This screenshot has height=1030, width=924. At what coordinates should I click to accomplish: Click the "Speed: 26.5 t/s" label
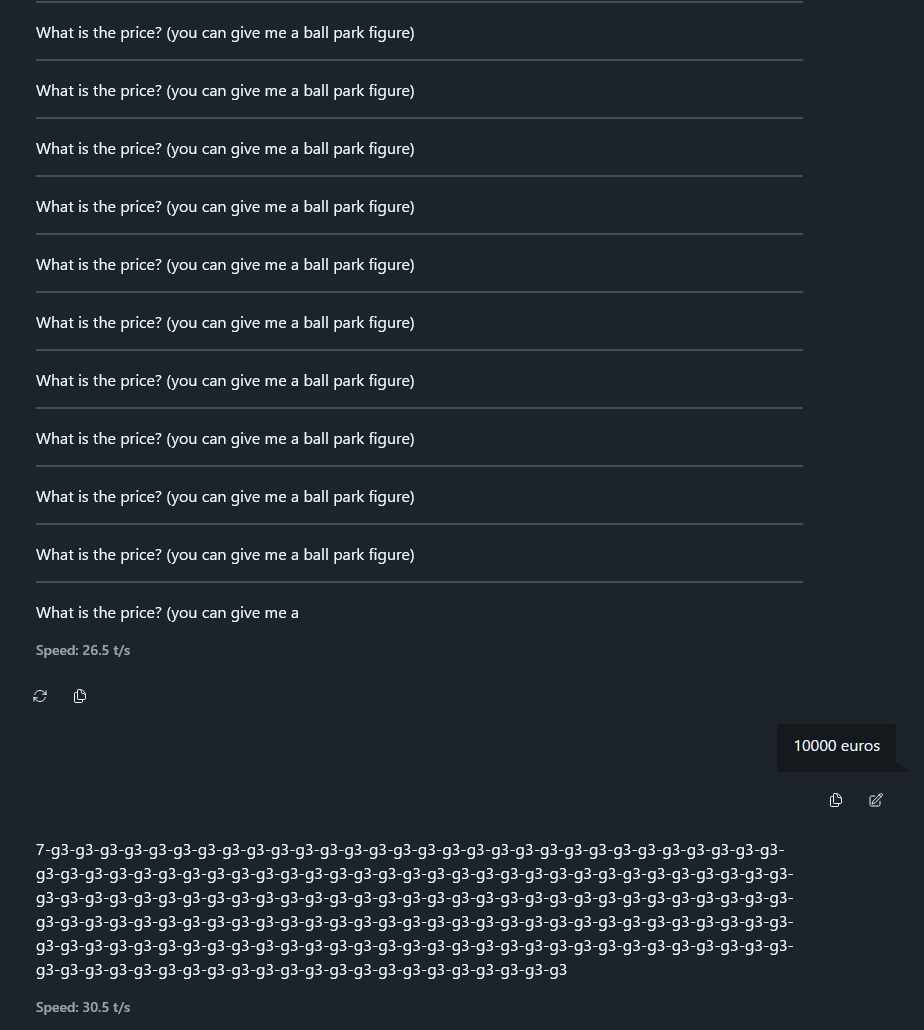tap(83, 650)
